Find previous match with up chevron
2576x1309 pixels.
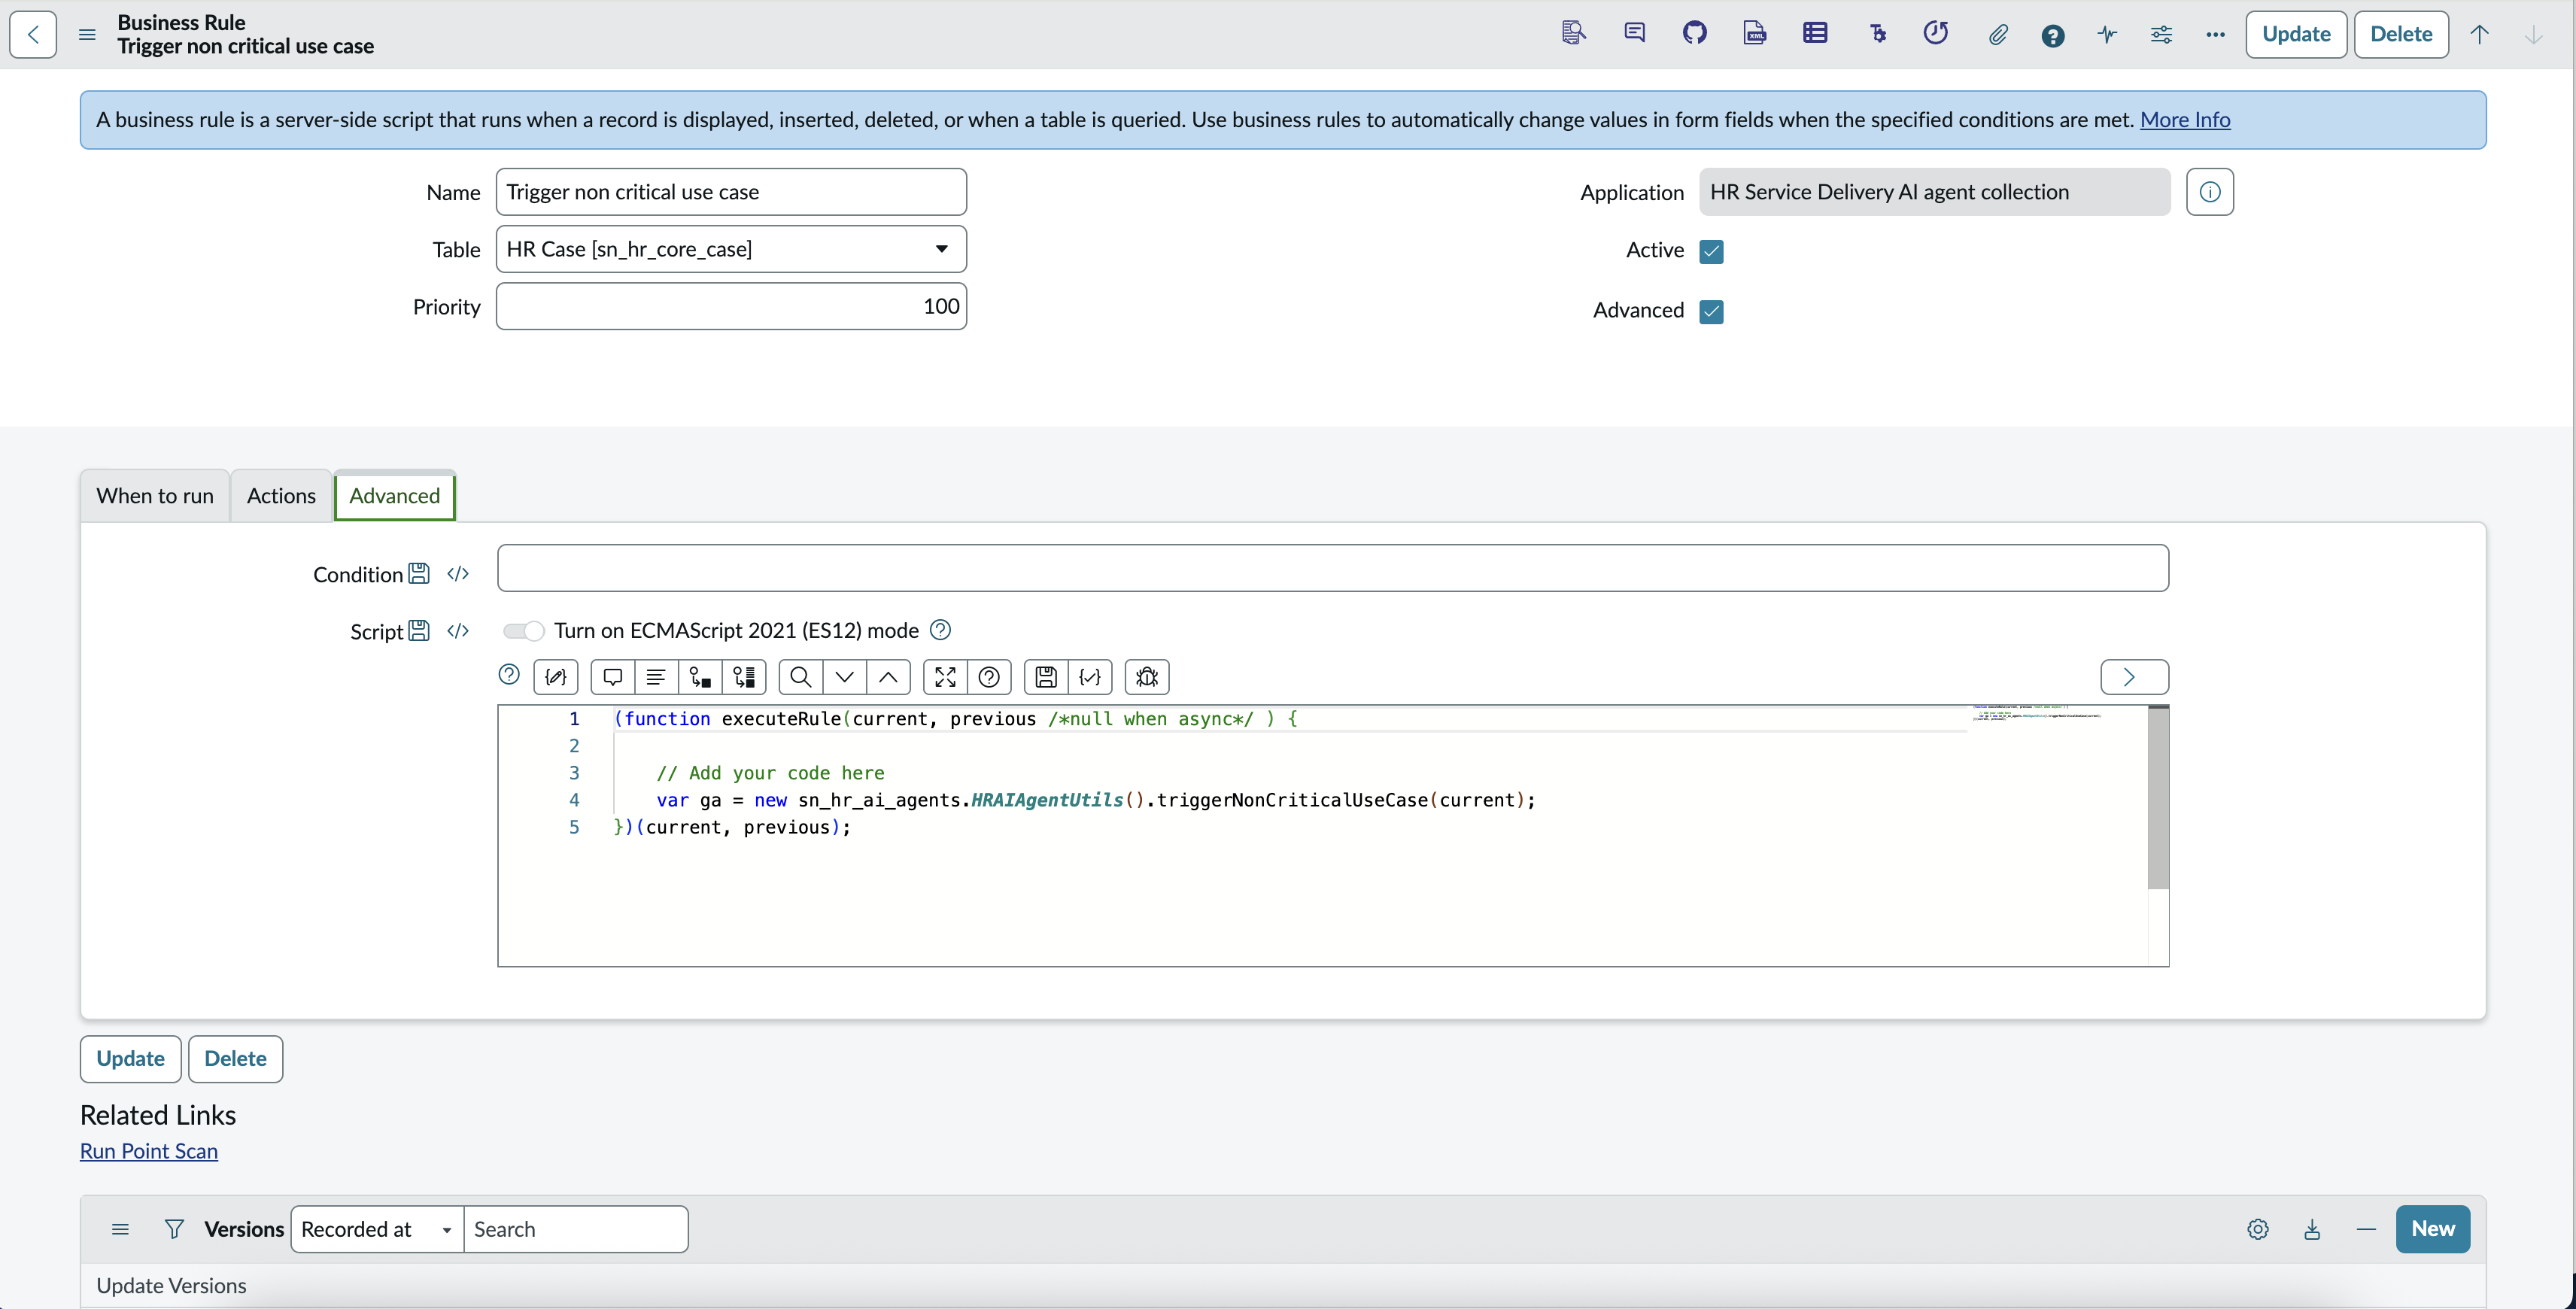pos(888,677)
